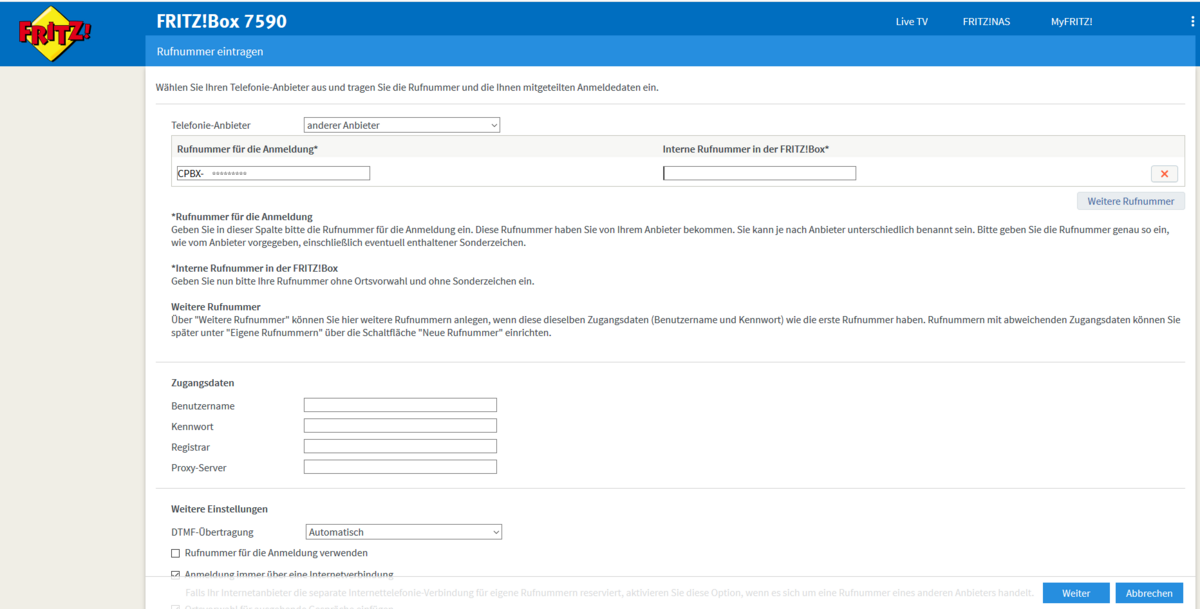1200x609 pixels.
Task: Open Live TV from the top menu
Action: click(x=911, y=21)
